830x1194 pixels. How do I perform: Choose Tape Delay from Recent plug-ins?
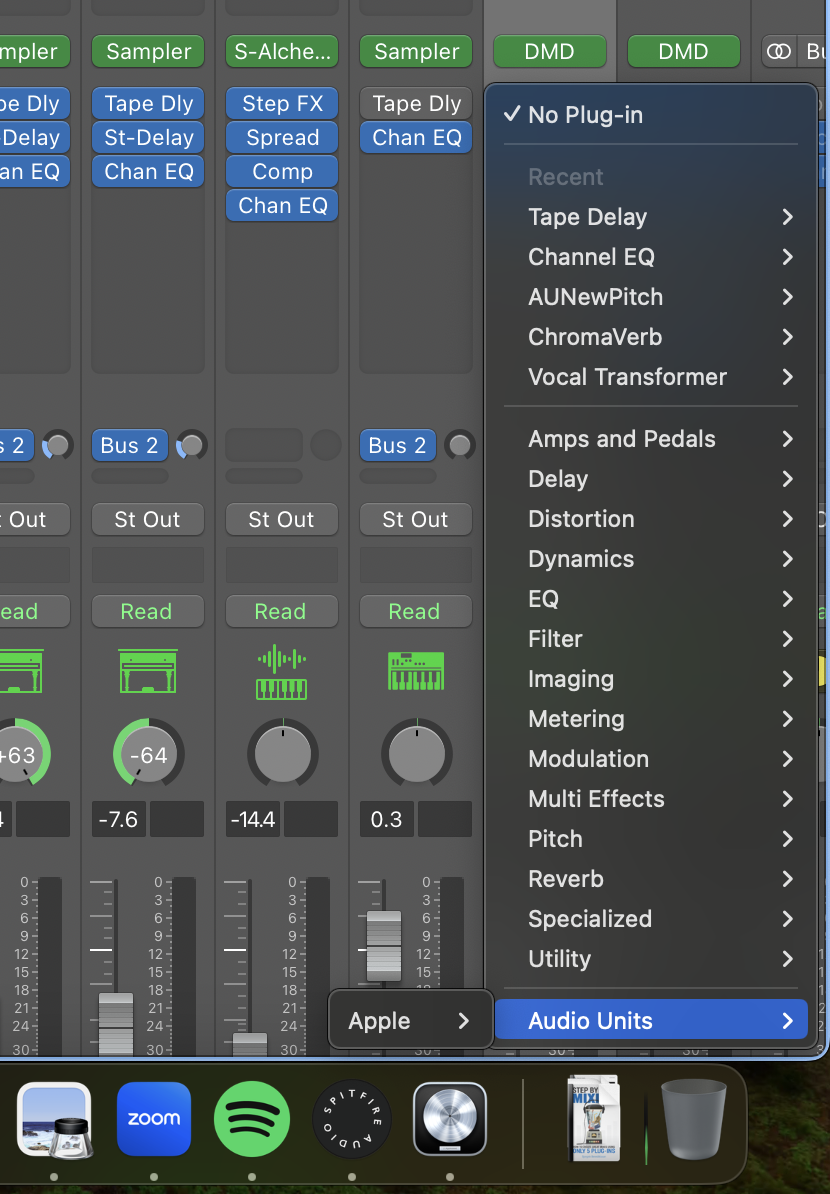click(650, 217)
